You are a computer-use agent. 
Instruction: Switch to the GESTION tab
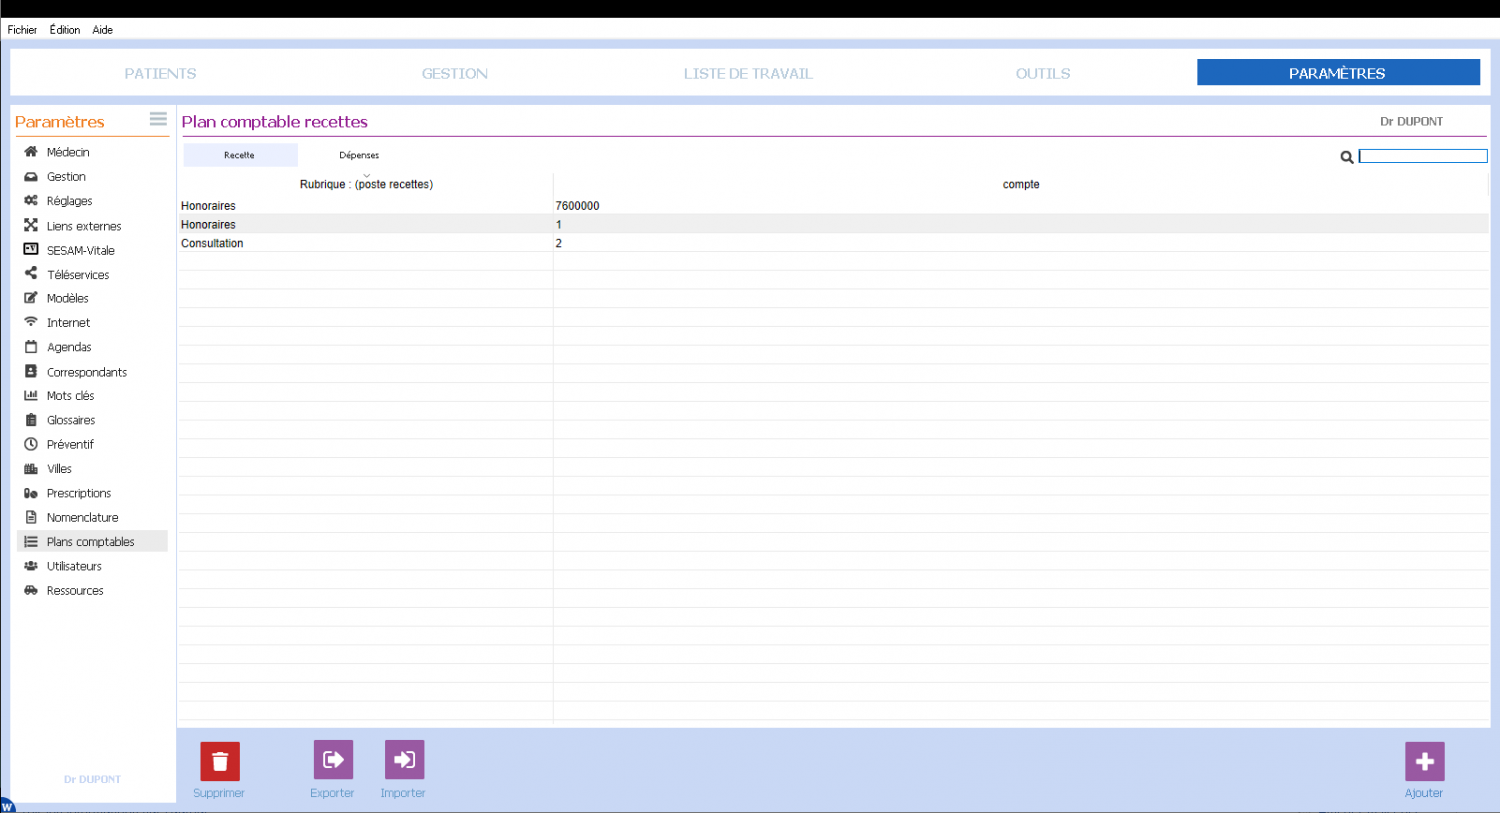455,73
